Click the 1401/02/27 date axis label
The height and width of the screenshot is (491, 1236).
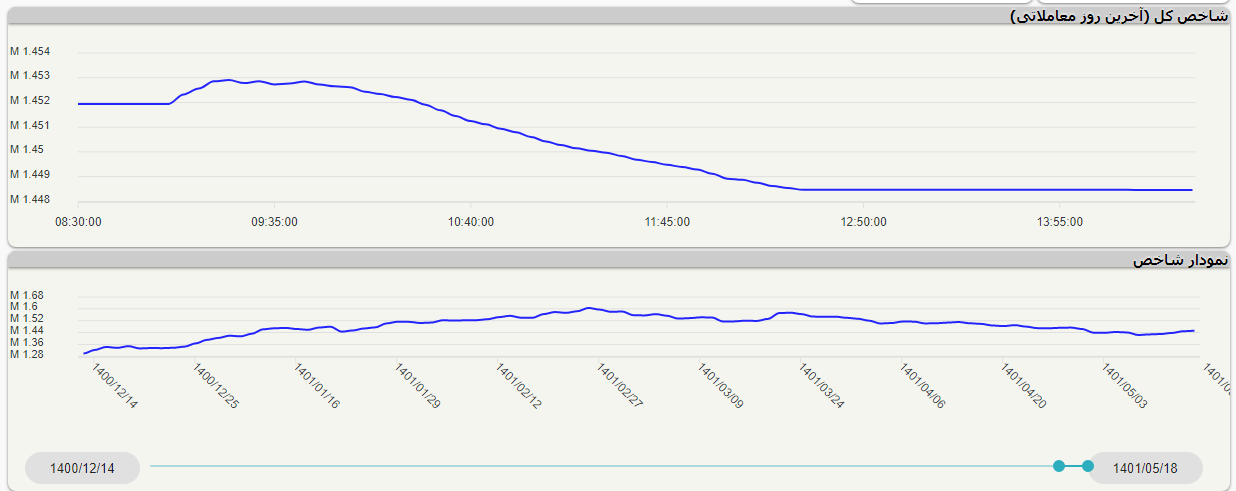point(620,386)
